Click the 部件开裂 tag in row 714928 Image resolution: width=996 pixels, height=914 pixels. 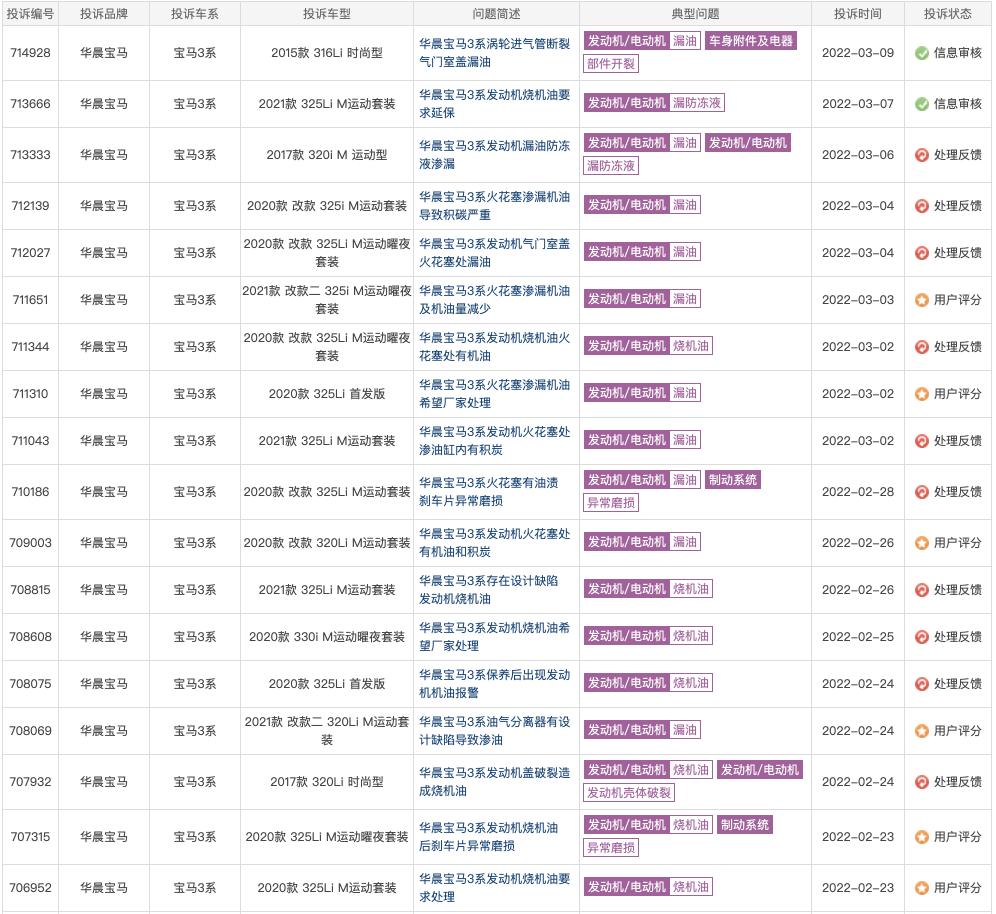[610, 64]
